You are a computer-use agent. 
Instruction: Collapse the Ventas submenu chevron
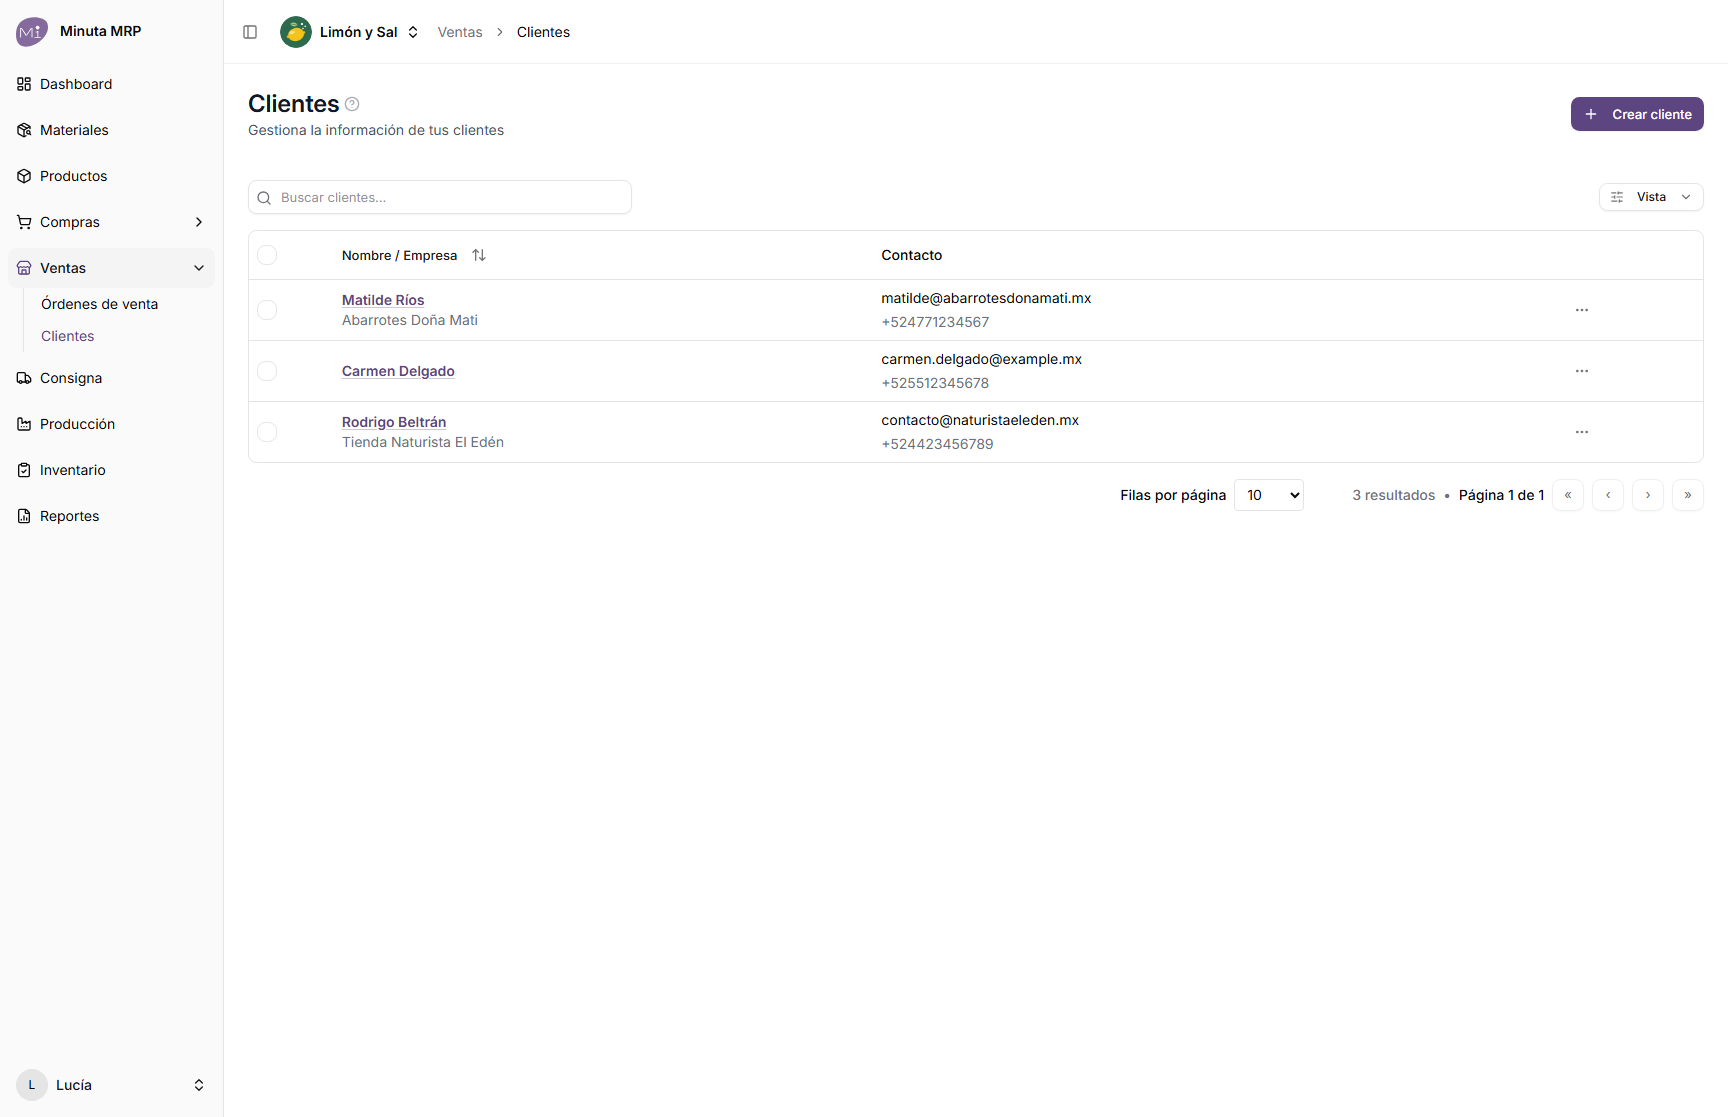click(x=199, y=268)
